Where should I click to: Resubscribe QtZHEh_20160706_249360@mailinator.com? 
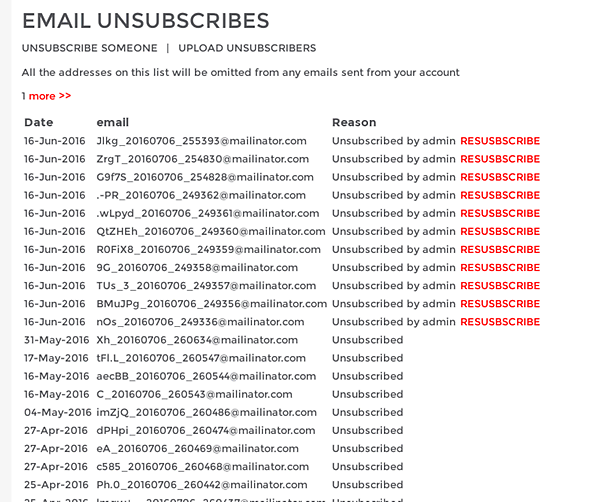pyautogui.click(x=500, y=231)
